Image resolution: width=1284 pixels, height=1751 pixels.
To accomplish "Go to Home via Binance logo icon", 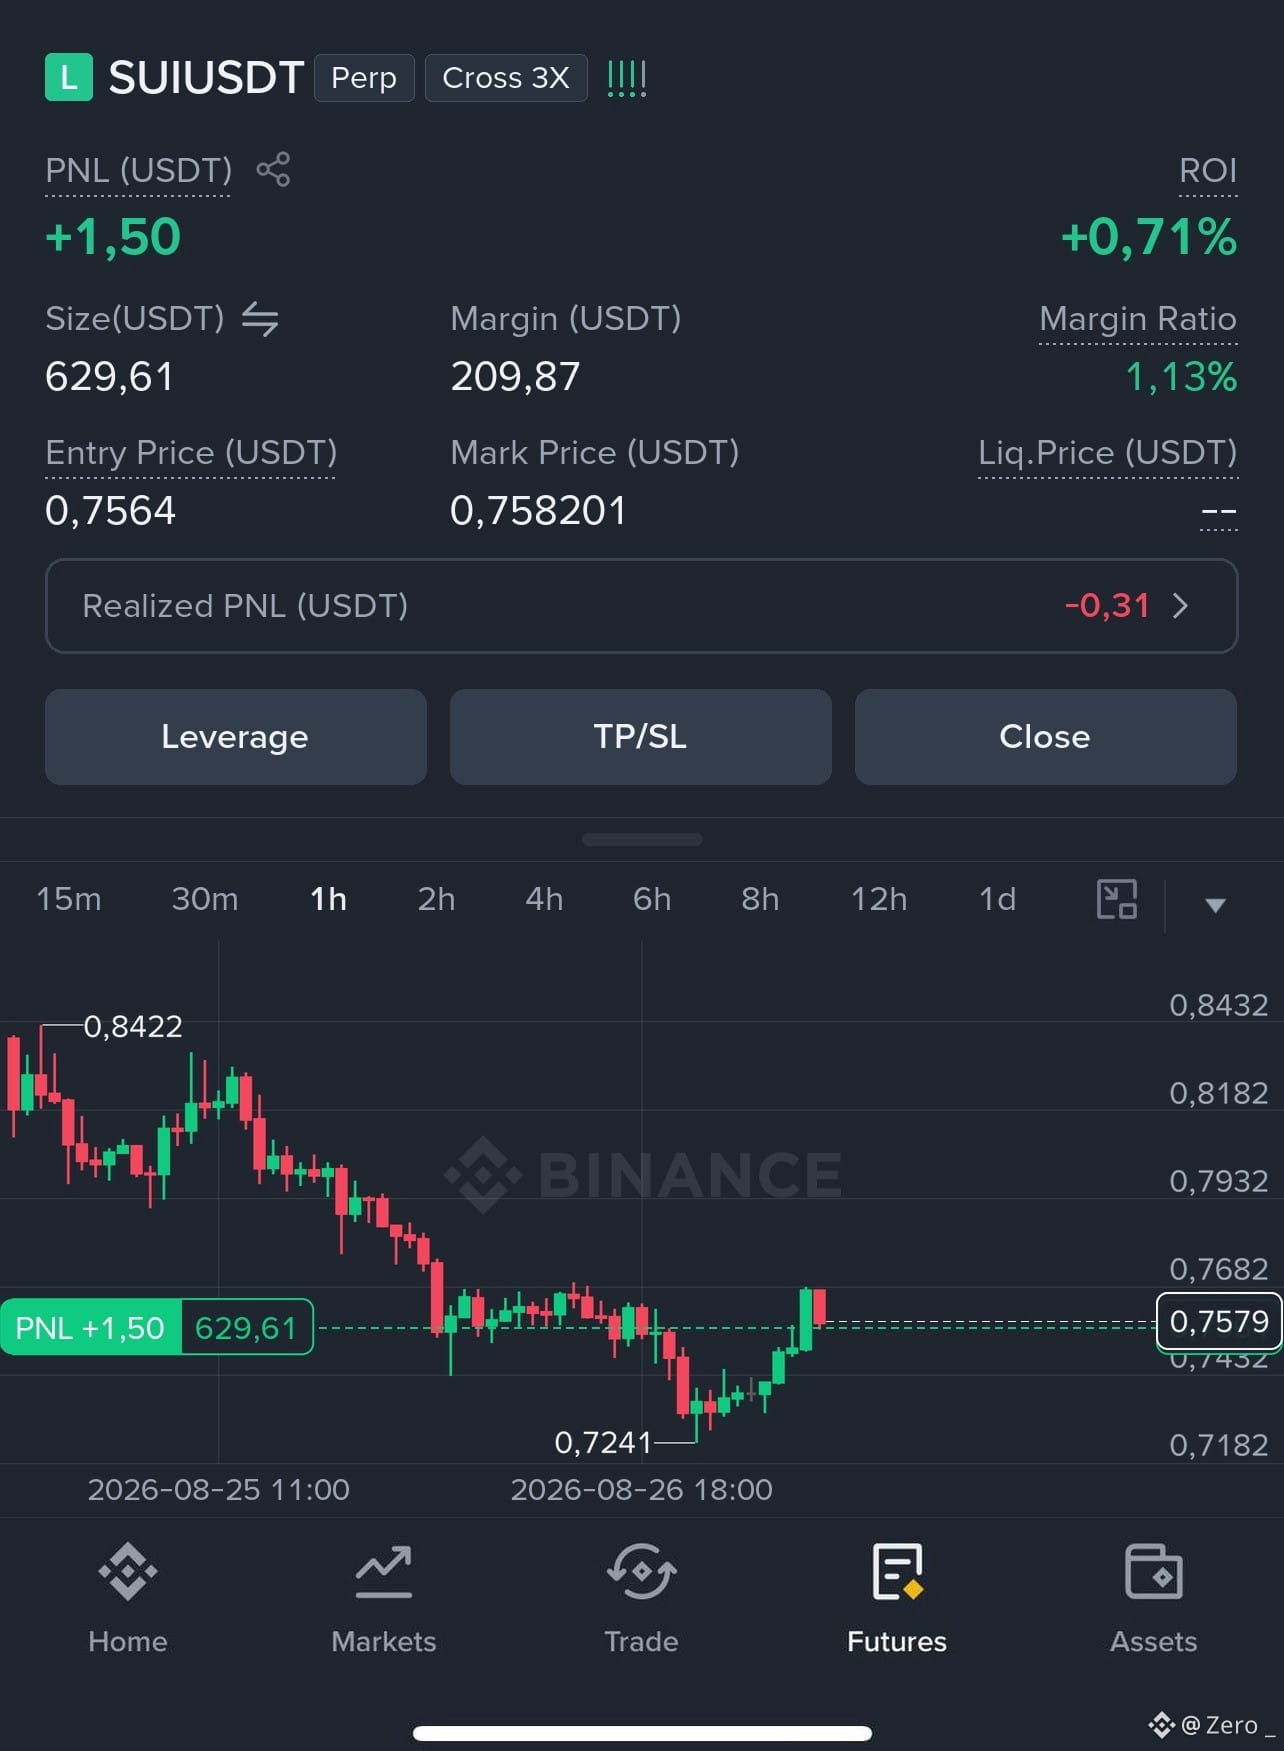I will (128, 1571).
